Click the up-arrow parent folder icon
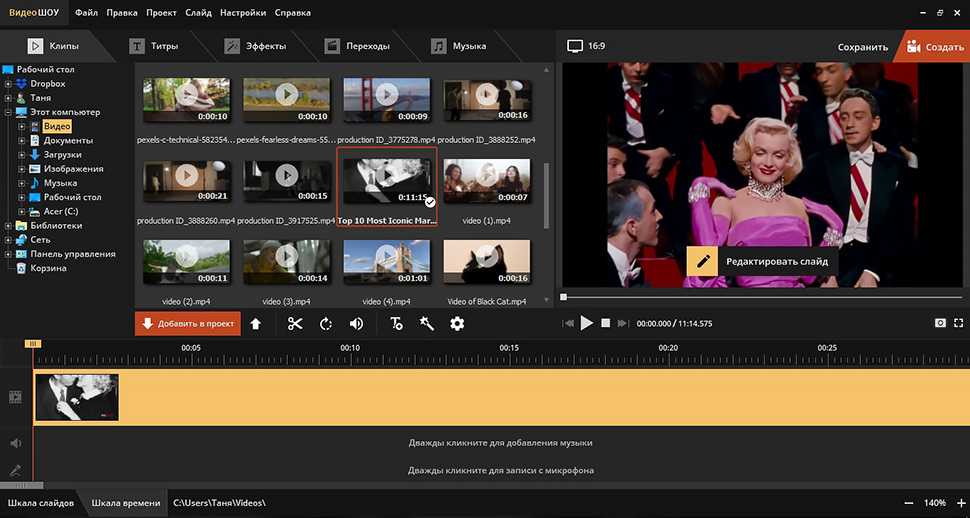Screen dimensions: 970x518 tap(256, 323)
